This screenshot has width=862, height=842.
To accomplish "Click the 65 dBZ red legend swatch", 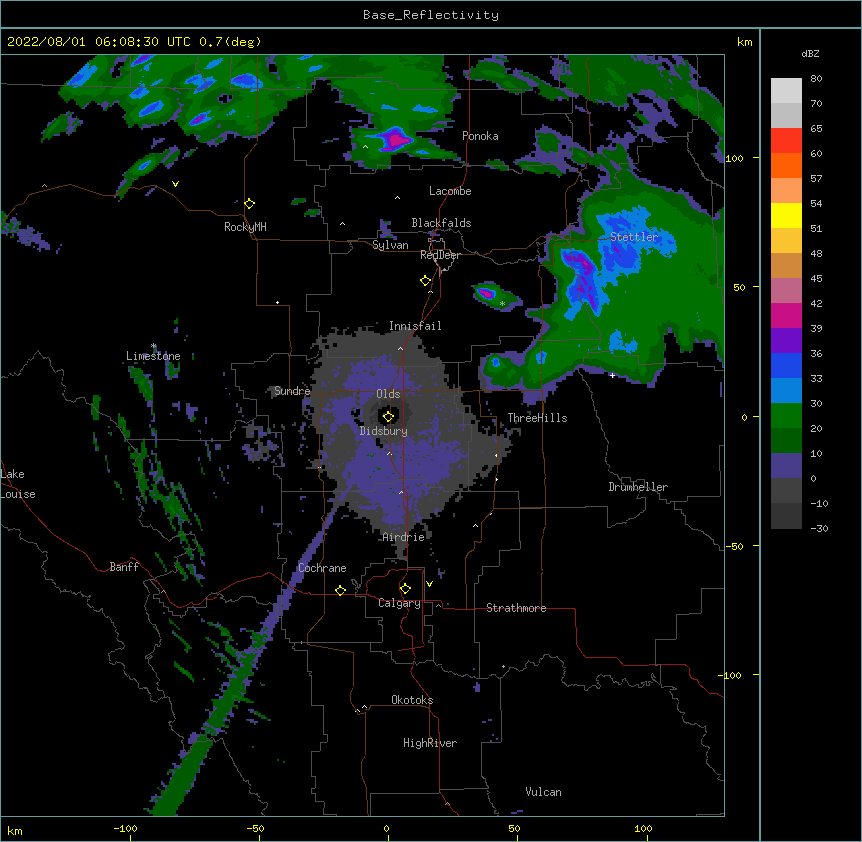I will (786, 141).
